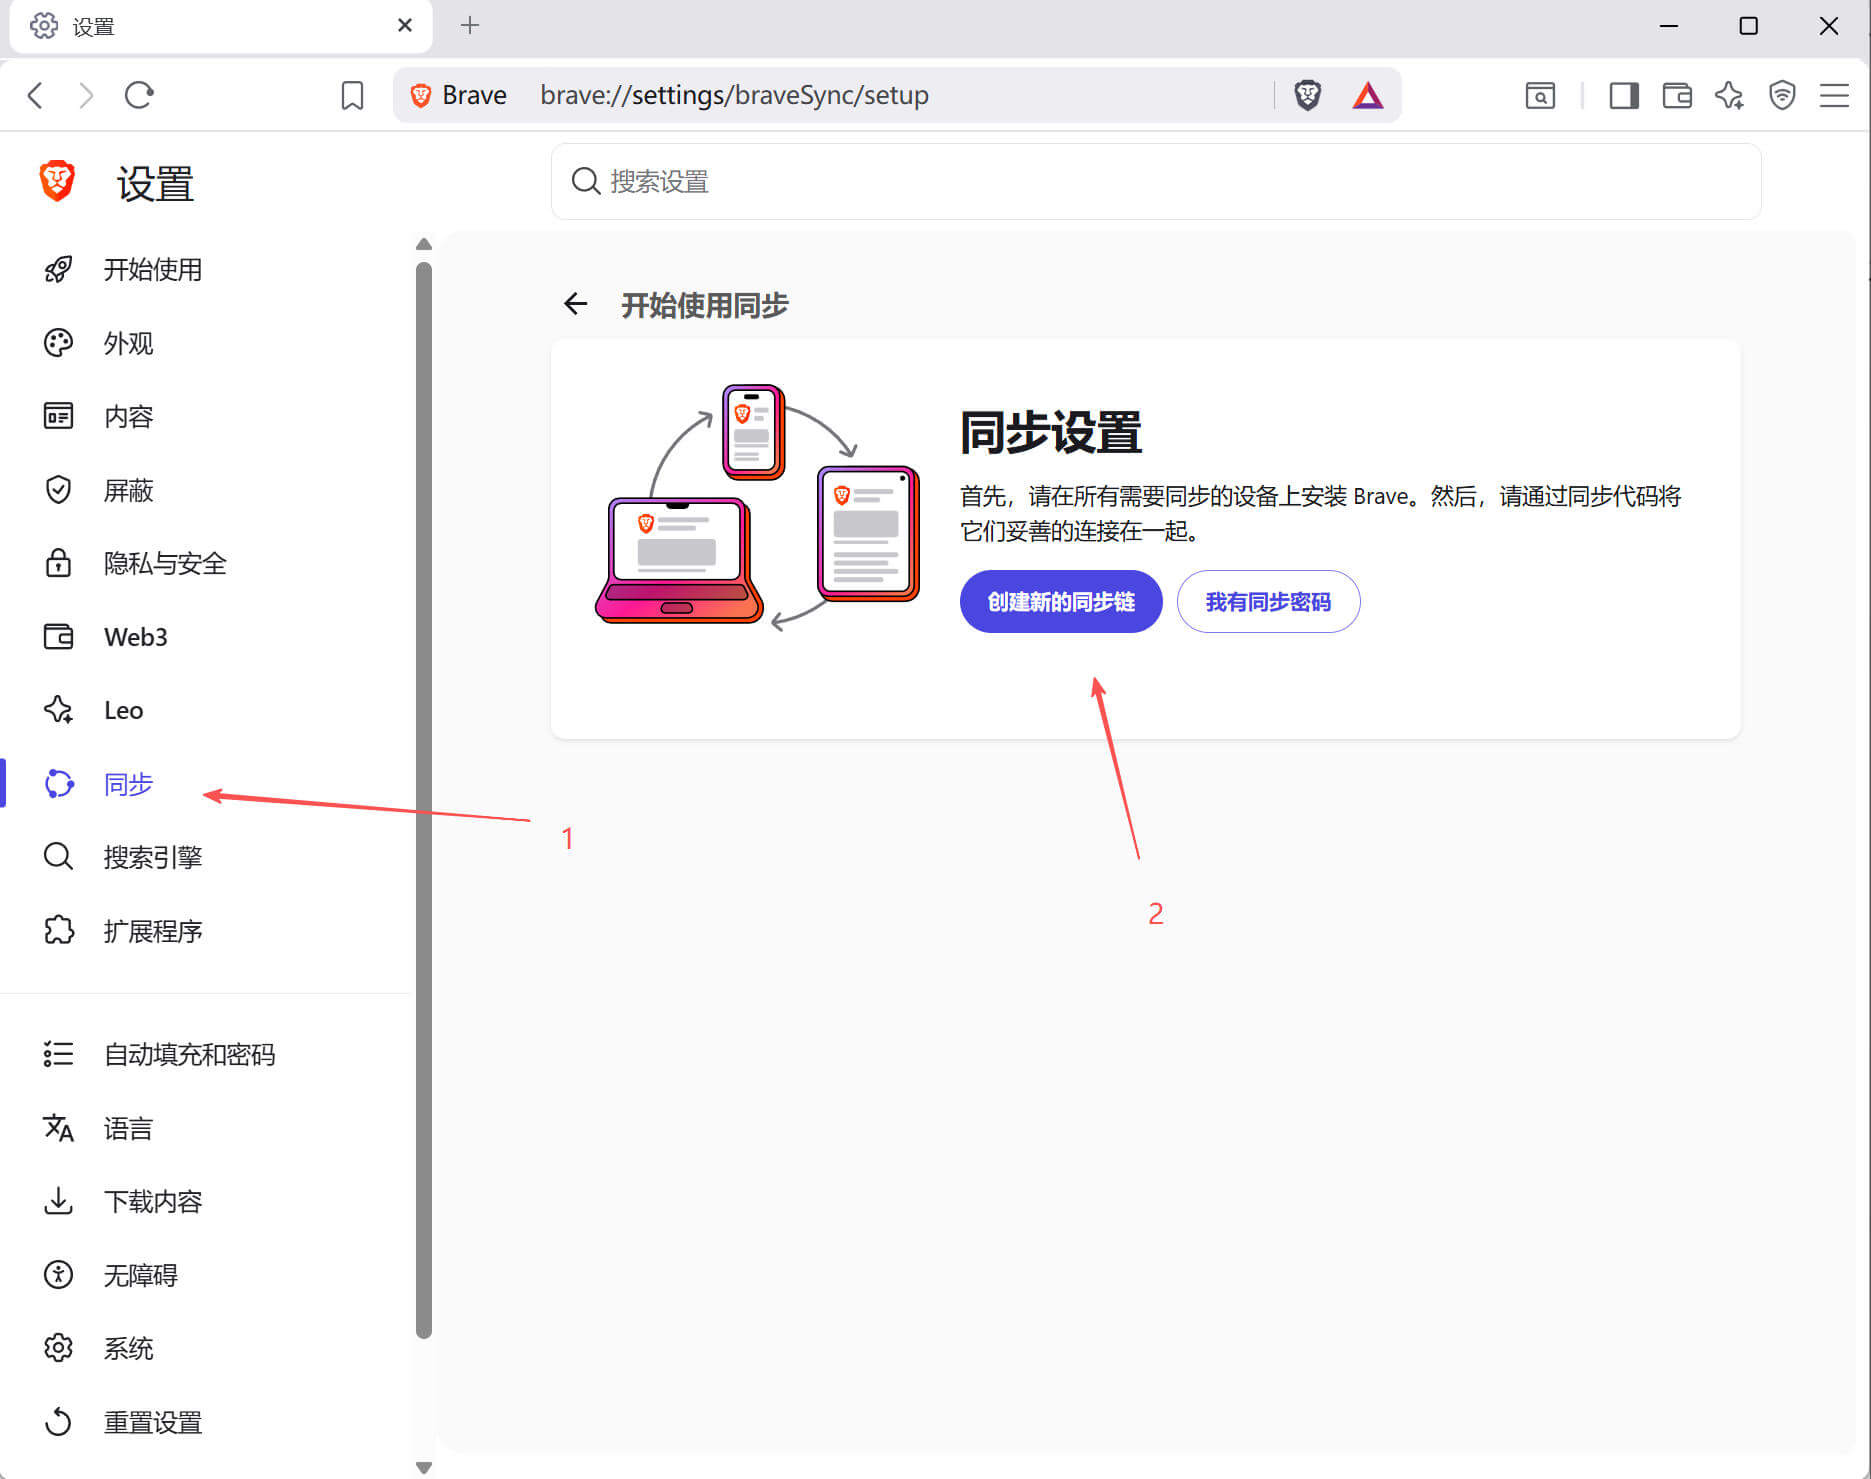Click the sidebar scrollbar down arrow
1871x1479 pixels.
click(x=424, y=1468)
